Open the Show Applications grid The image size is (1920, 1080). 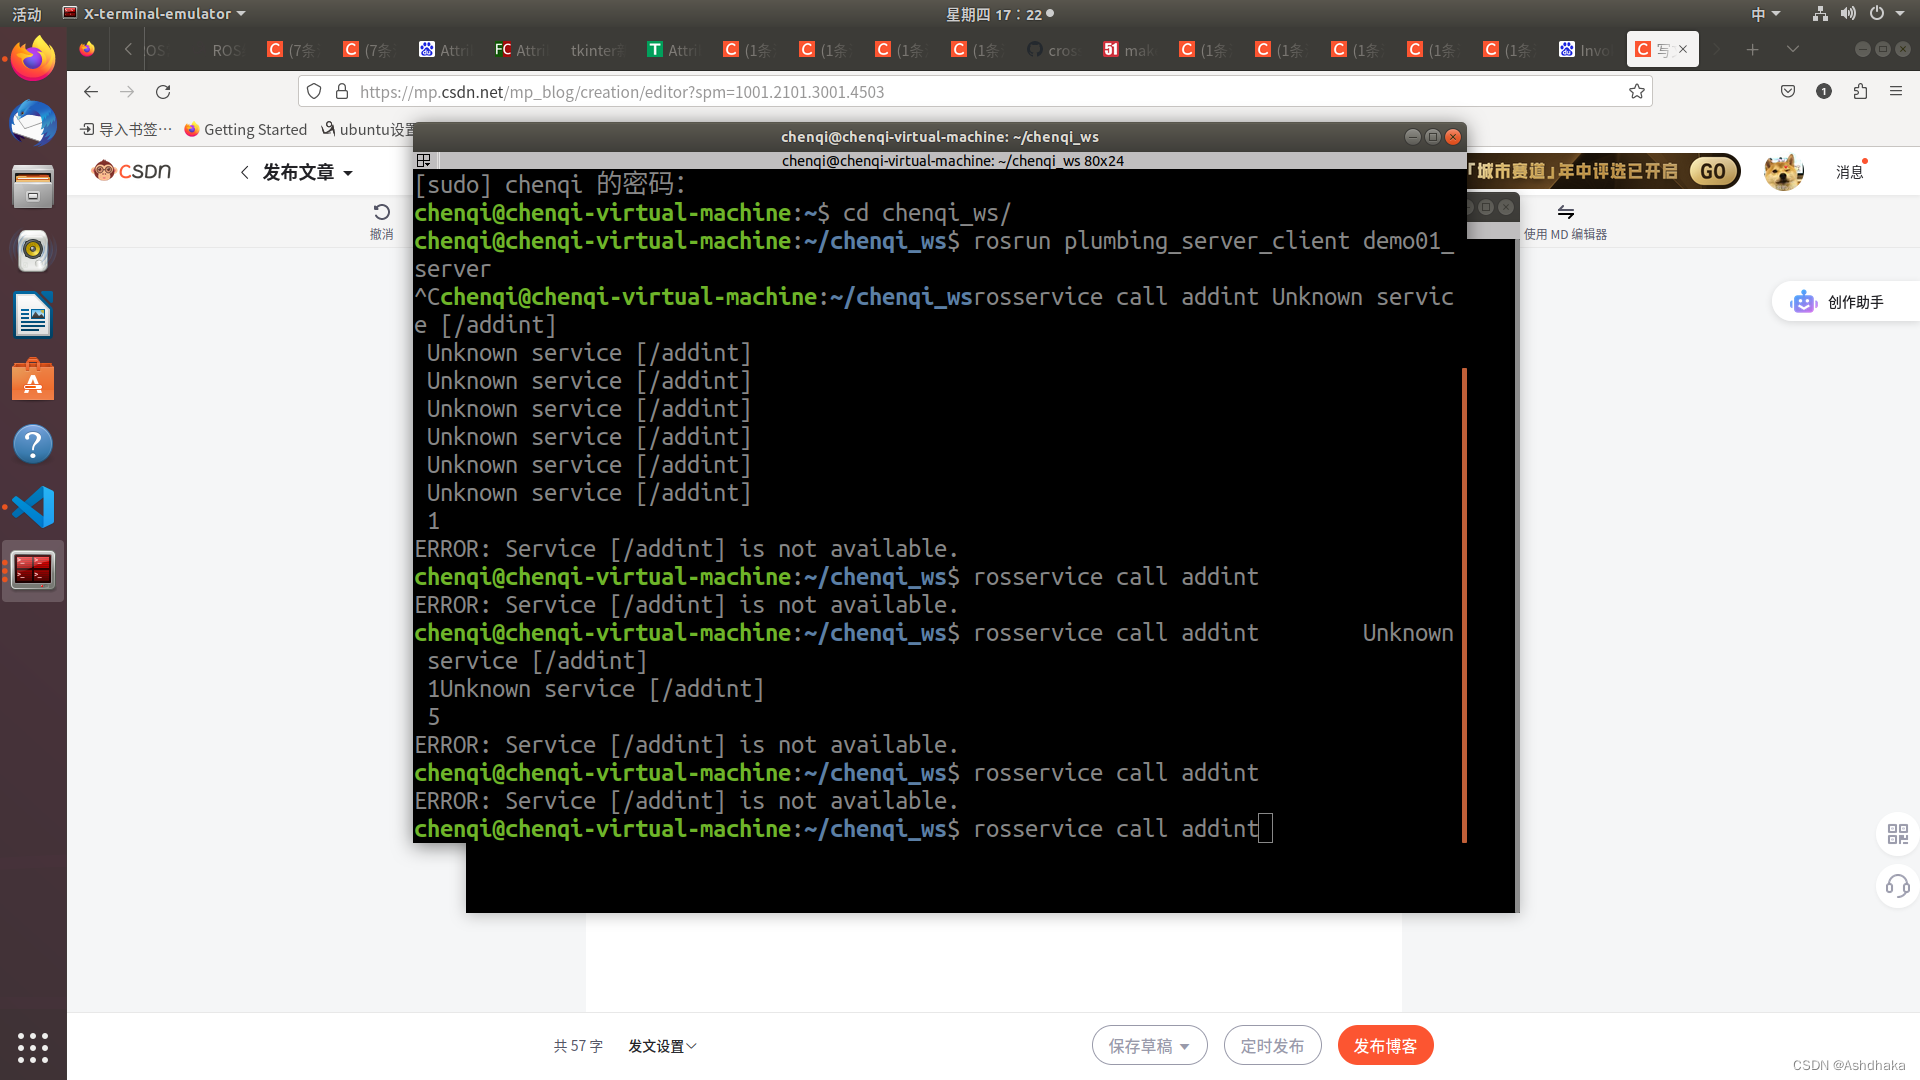33,1047
